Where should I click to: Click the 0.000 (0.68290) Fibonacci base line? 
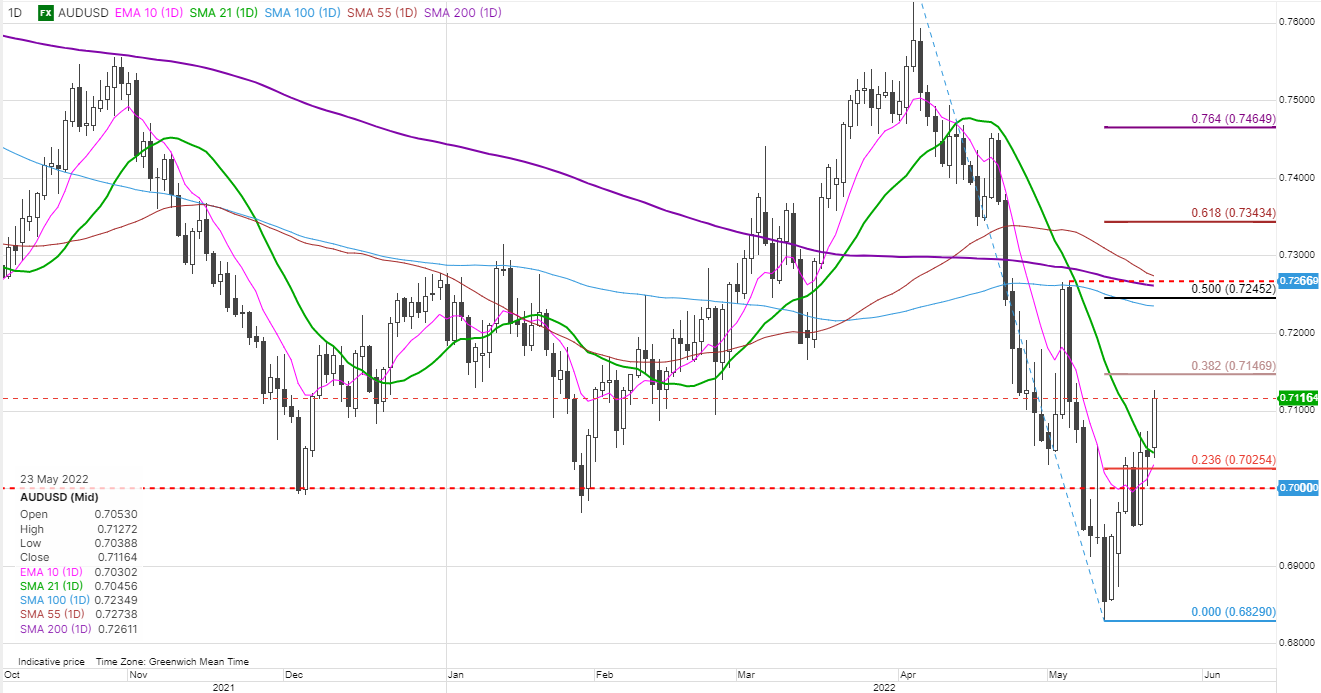click(1233, 611)
